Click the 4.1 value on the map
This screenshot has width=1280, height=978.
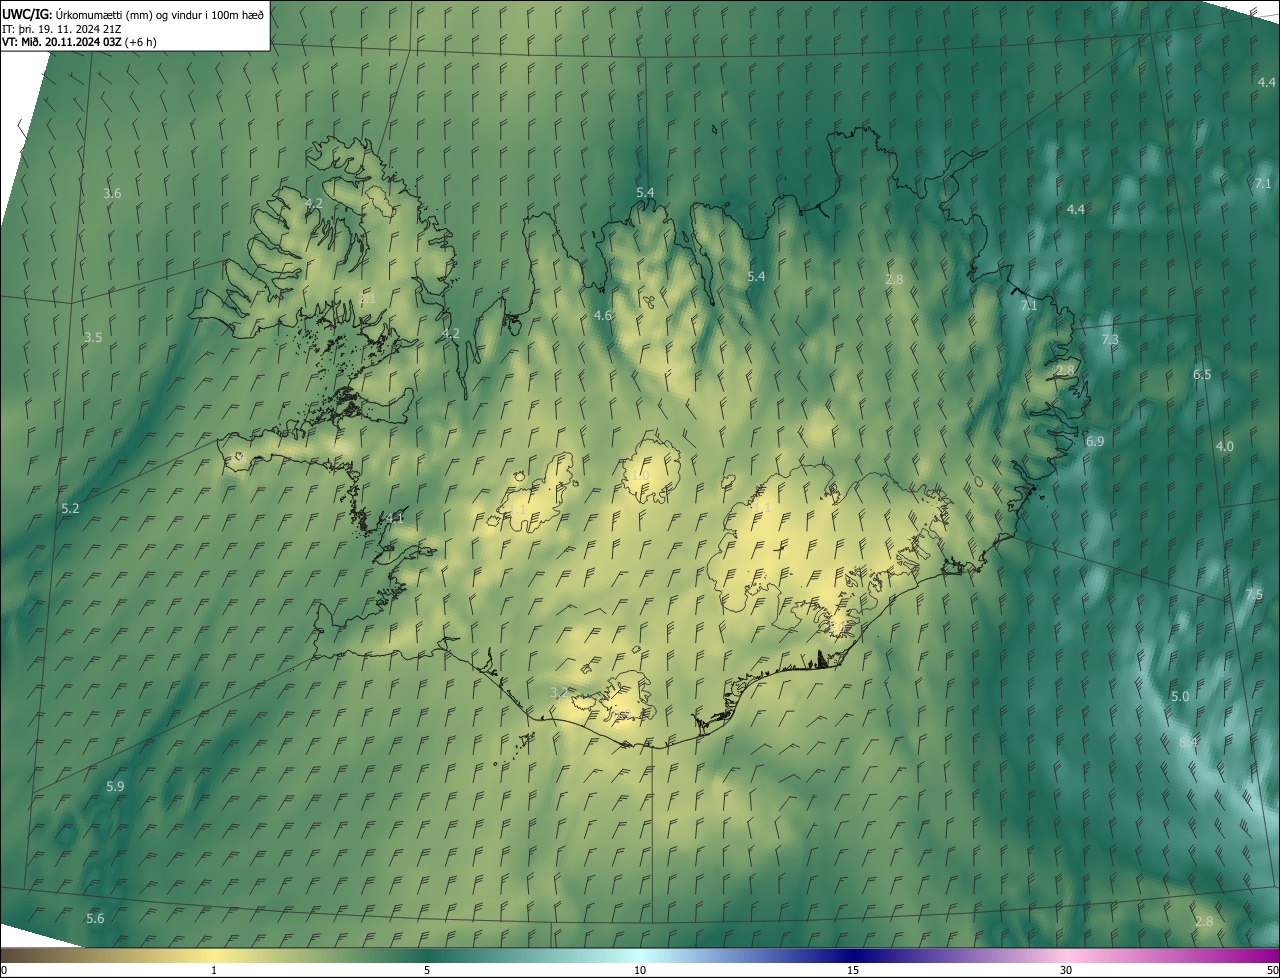point(396,518)
